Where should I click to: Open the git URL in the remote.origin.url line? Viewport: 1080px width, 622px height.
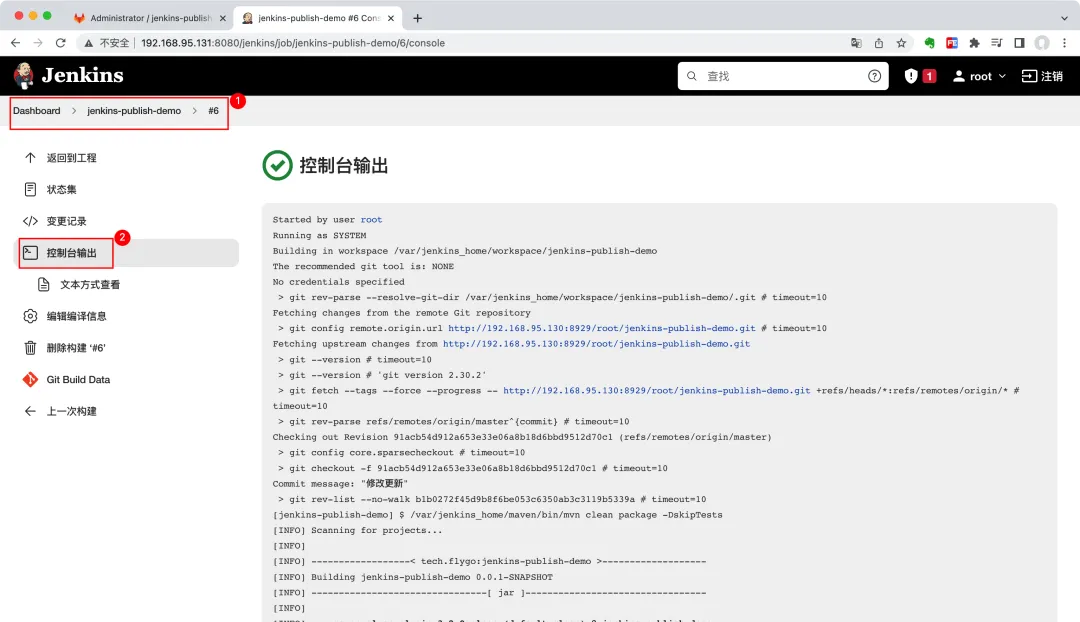tap(601, 329)
